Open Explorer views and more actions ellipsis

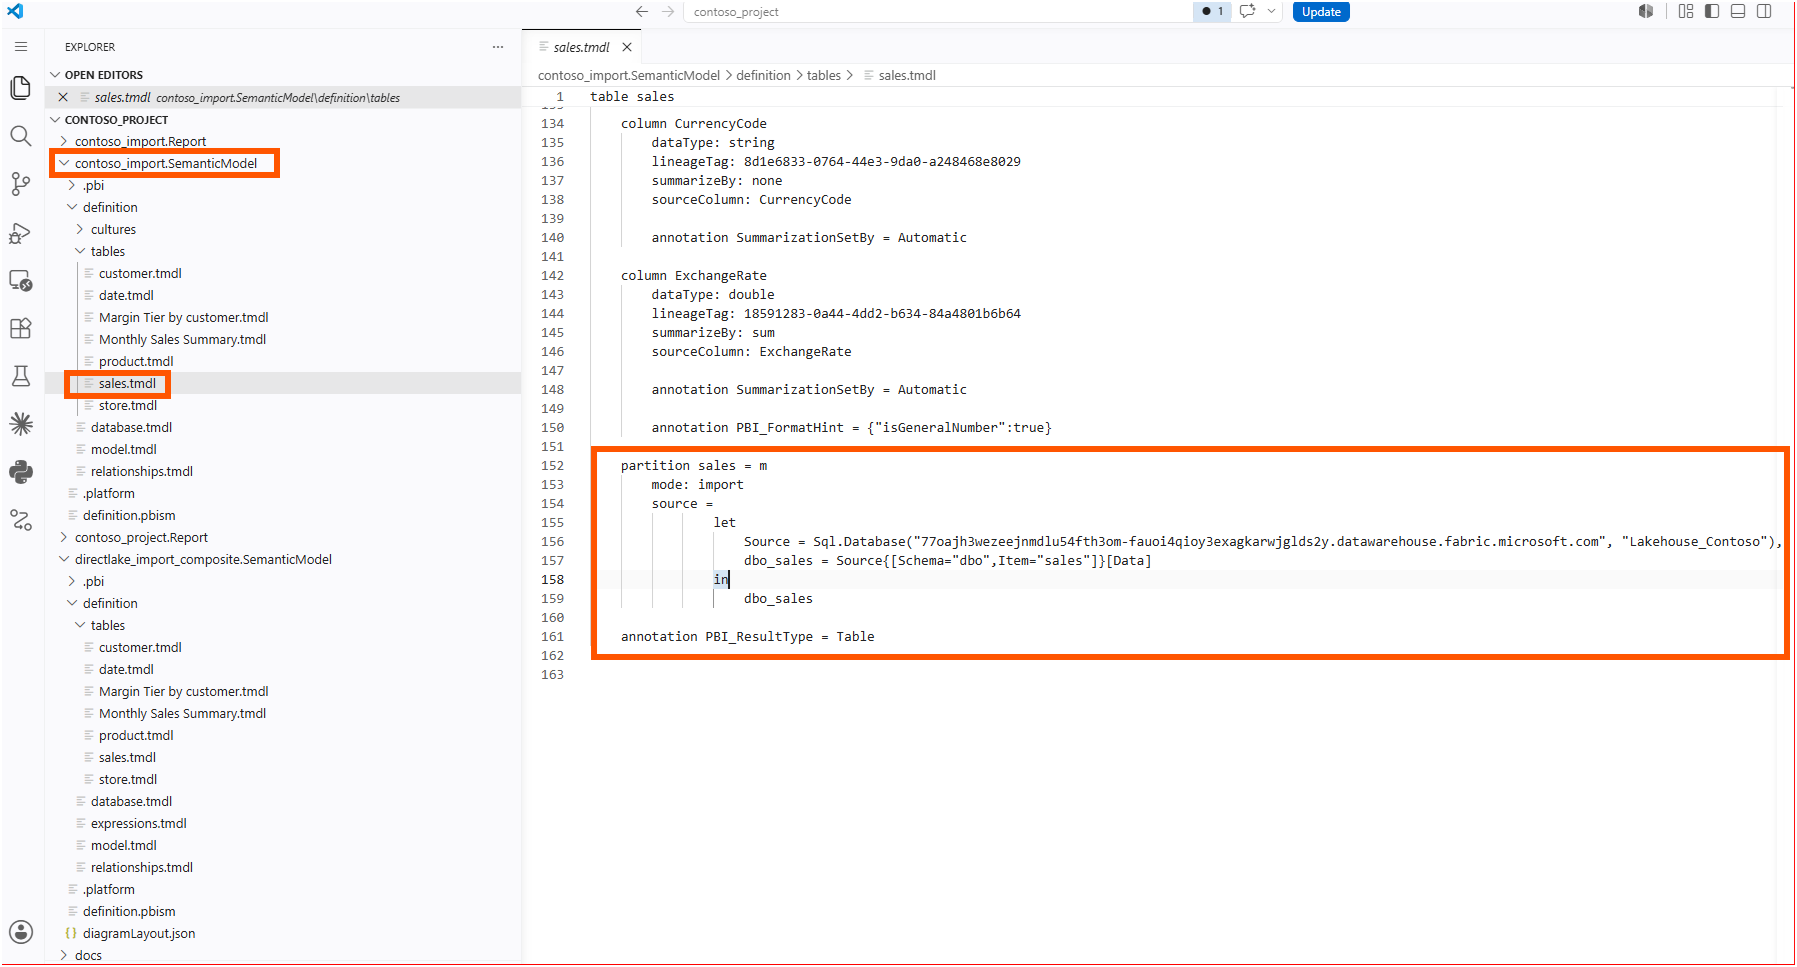pos(498,47)
